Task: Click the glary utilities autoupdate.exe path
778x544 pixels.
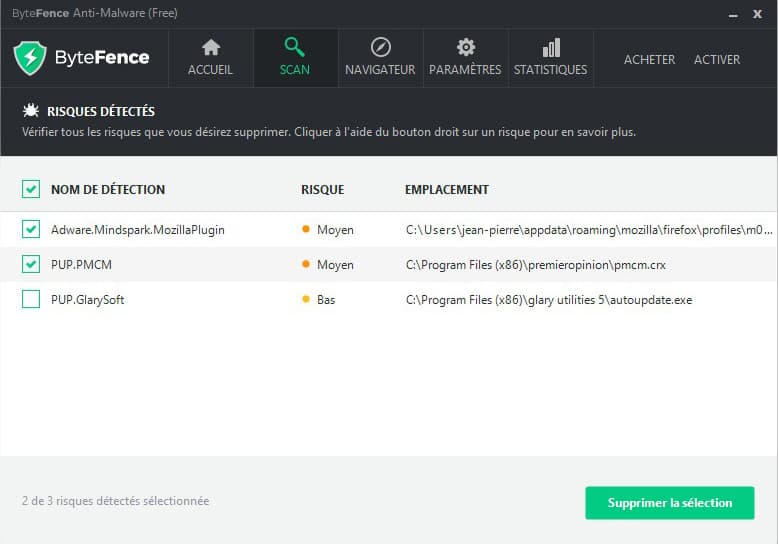Action: [549, 300]
